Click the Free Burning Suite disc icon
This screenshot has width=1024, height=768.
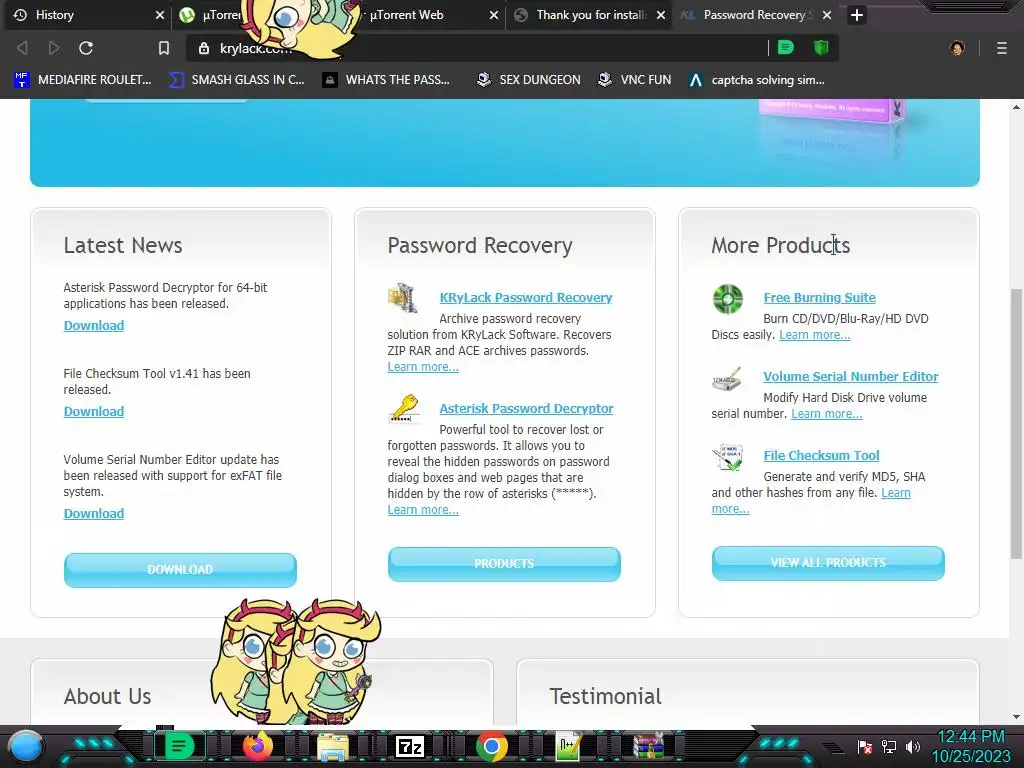pyautogui.click(x=728, y=299)
